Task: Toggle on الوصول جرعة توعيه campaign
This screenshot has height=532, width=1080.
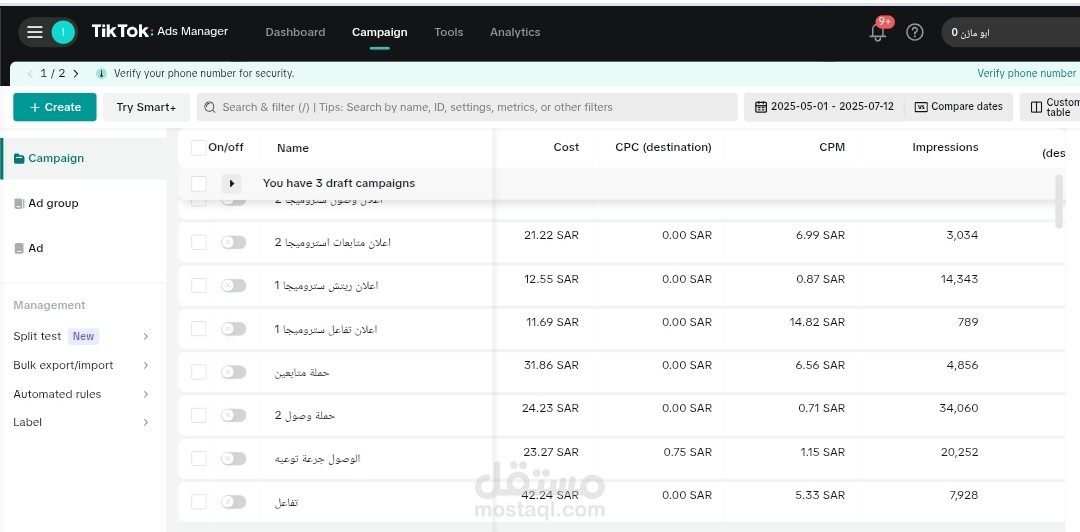Action: (x=233, y=459)
